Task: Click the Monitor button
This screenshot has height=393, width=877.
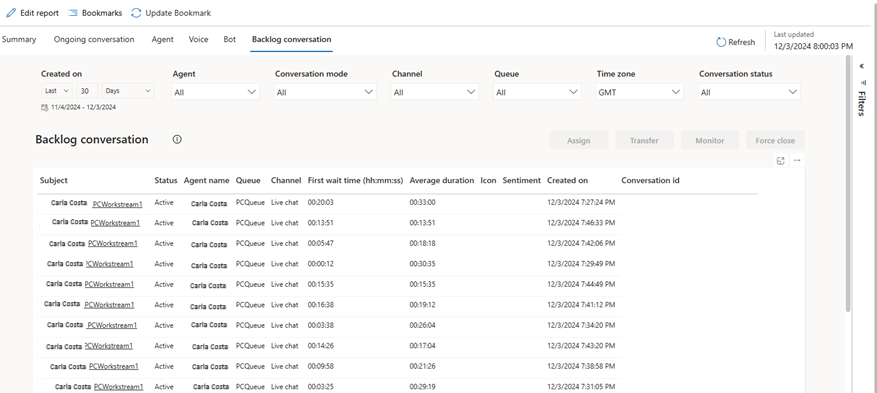Action: pos(710,140)
